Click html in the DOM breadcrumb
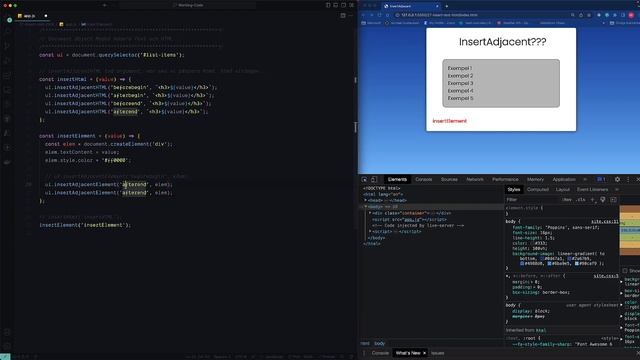The height and width of the screenshot is (360, 640). [x=365, y=344]
